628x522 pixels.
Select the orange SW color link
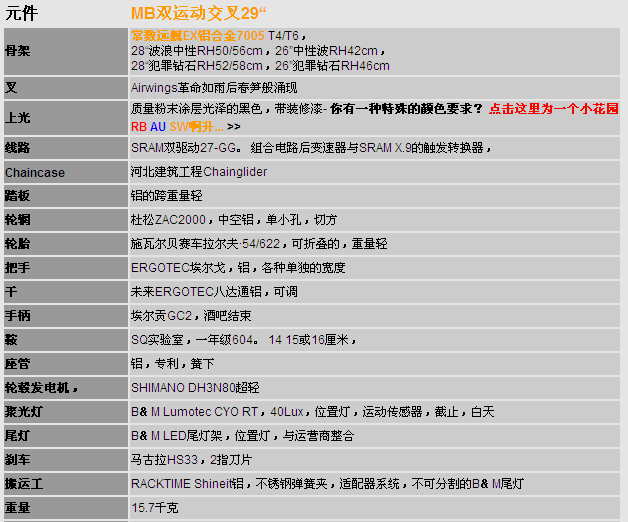(197, 127)
